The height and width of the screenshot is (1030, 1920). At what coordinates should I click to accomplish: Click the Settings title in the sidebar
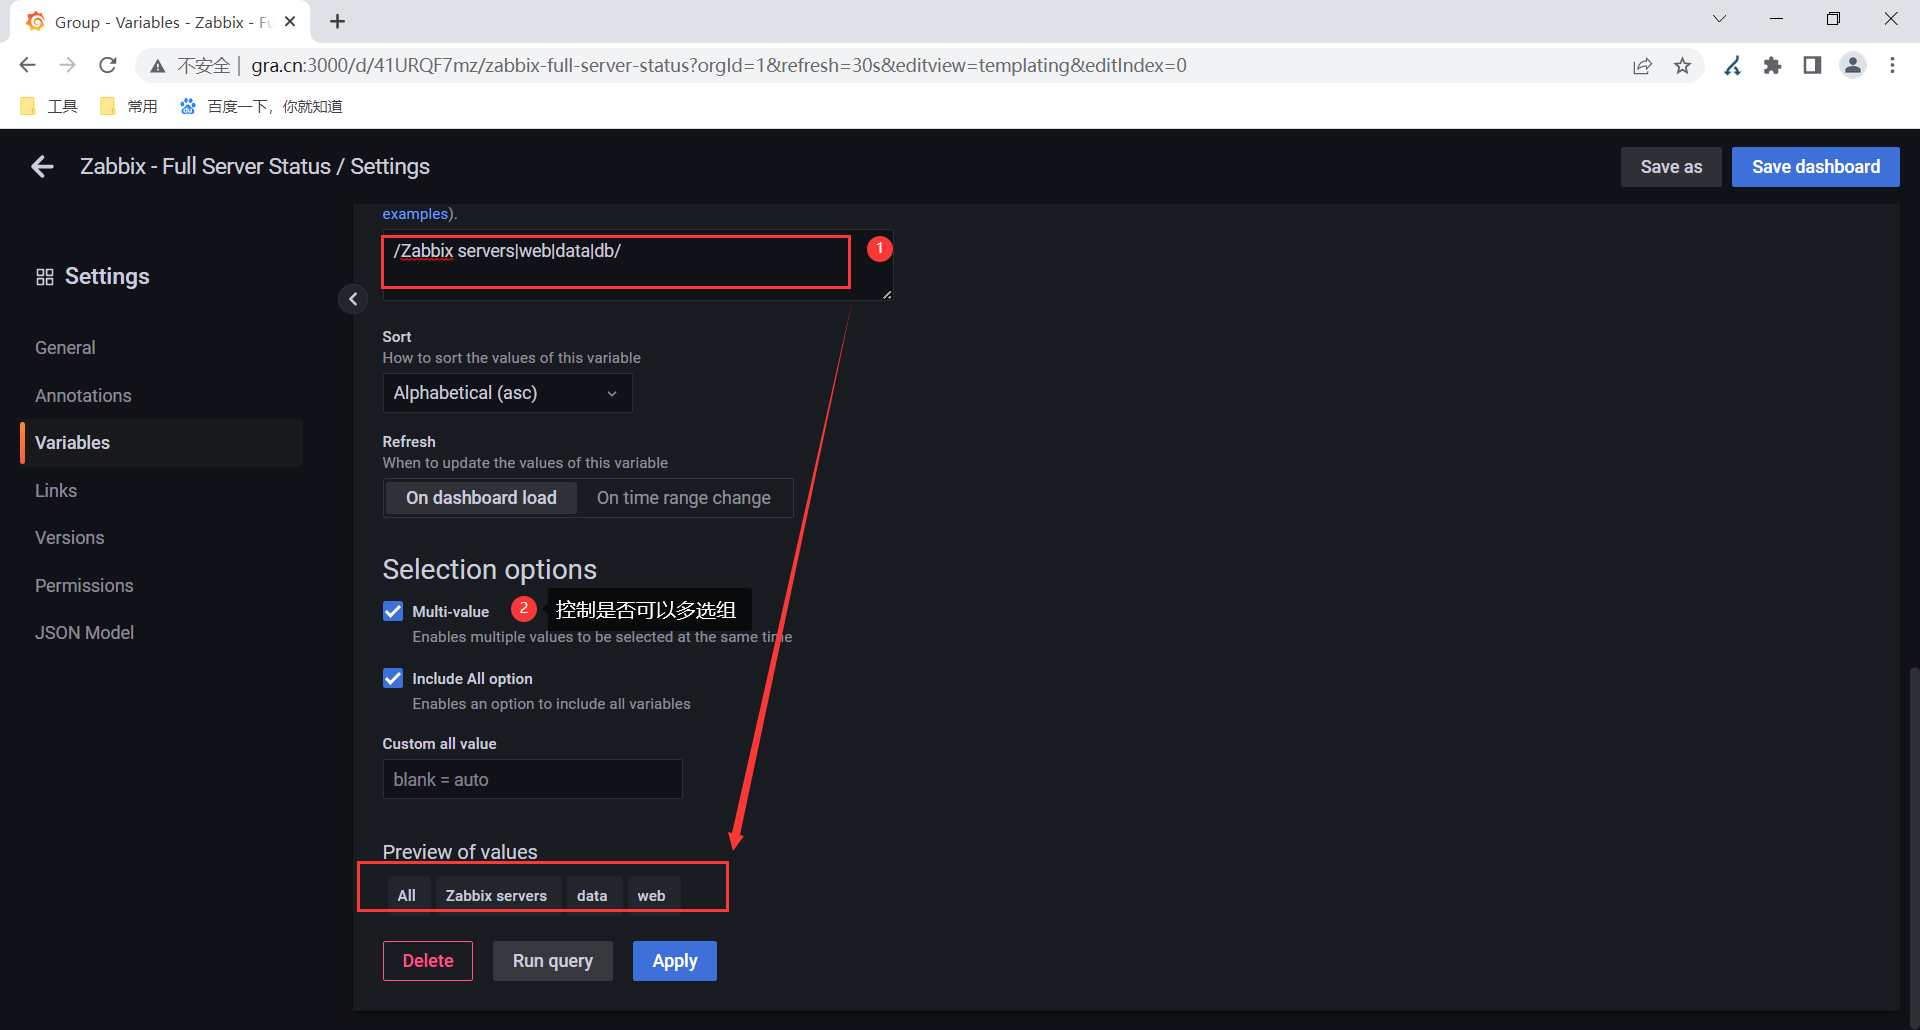pyautogui.click(x=107, y=277)
